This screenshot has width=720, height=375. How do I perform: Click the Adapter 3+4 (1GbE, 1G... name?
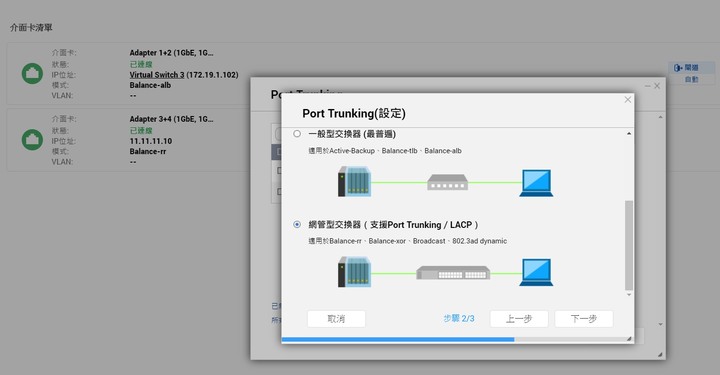point(171,119)
